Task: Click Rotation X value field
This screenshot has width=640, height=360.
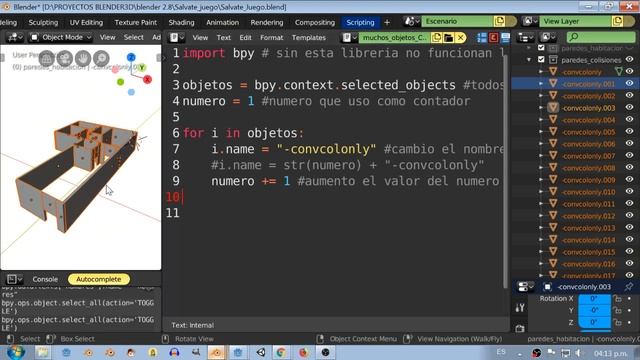Action: pos(595,299)
